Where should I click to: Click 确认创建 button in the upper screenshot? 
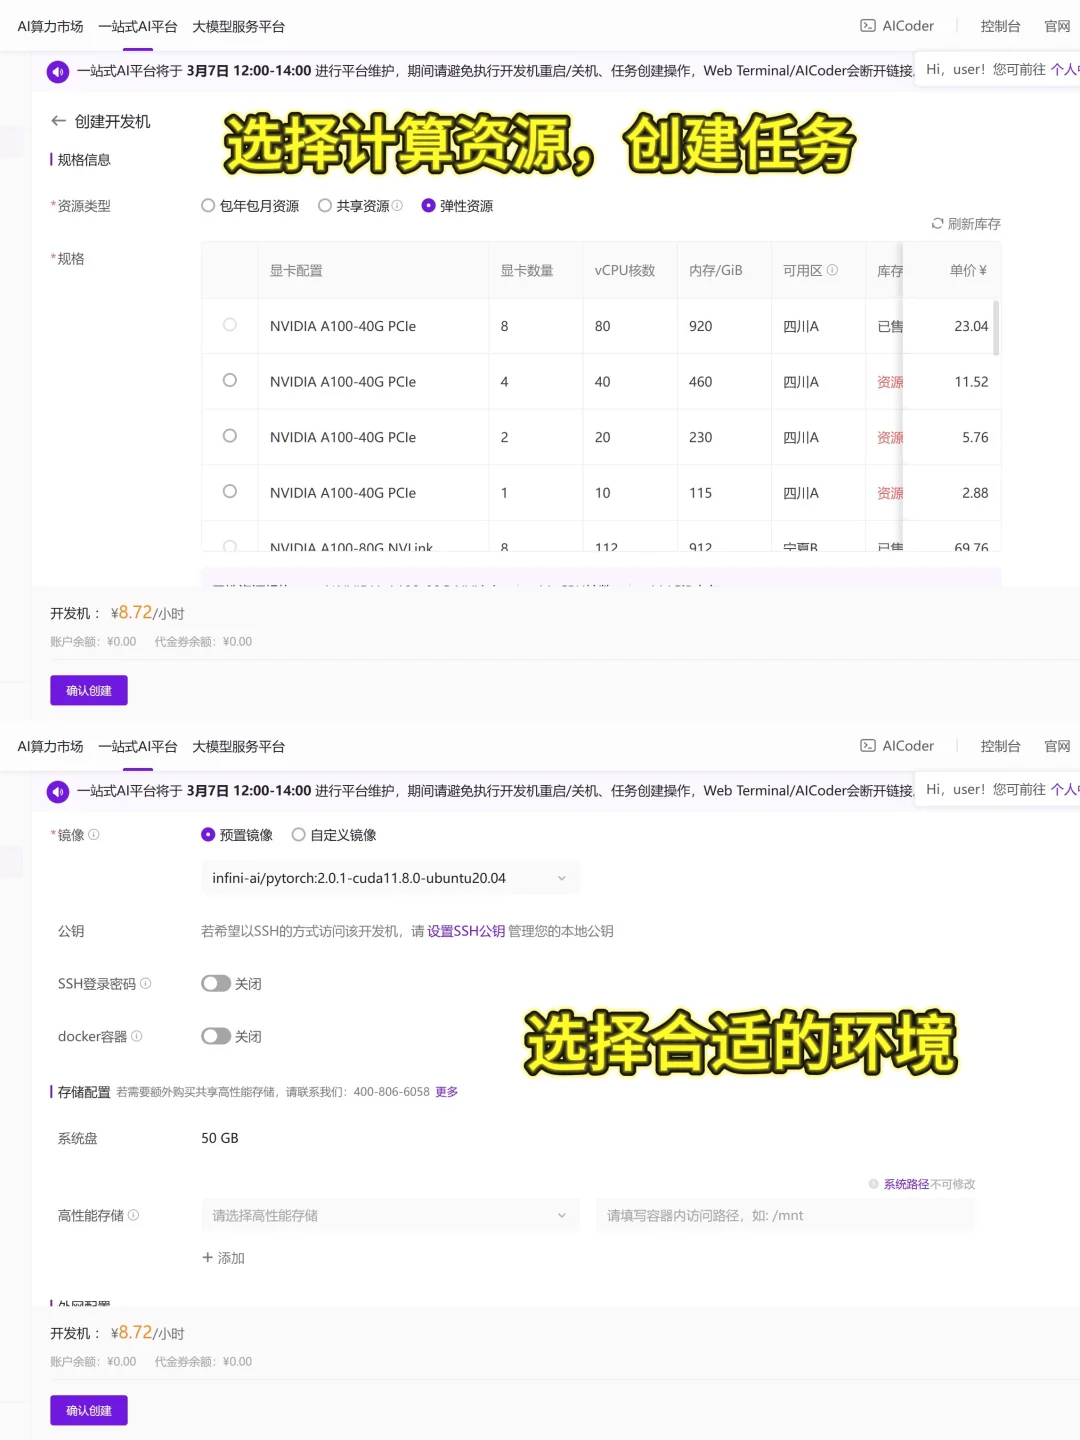(89, 691)
